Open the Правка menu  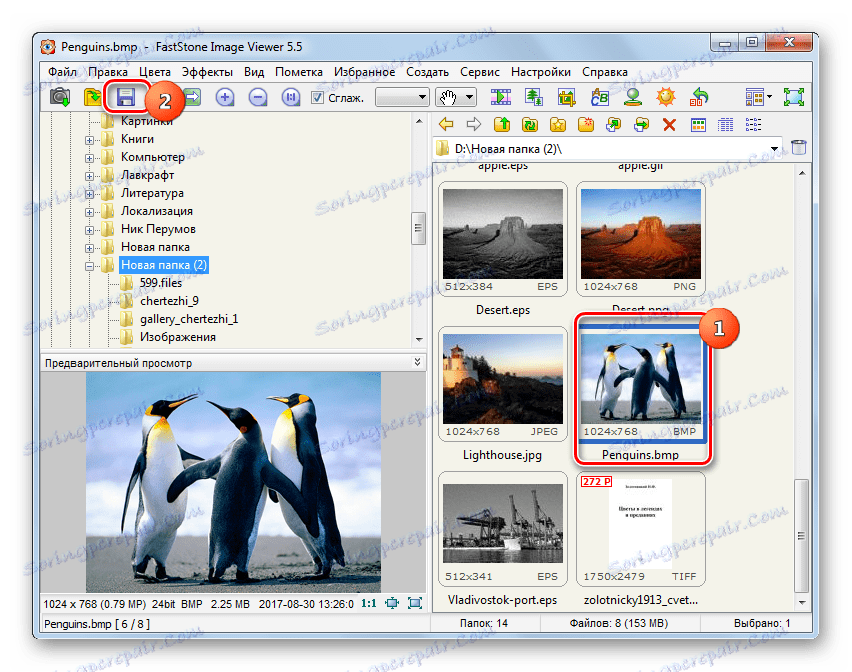108,72
